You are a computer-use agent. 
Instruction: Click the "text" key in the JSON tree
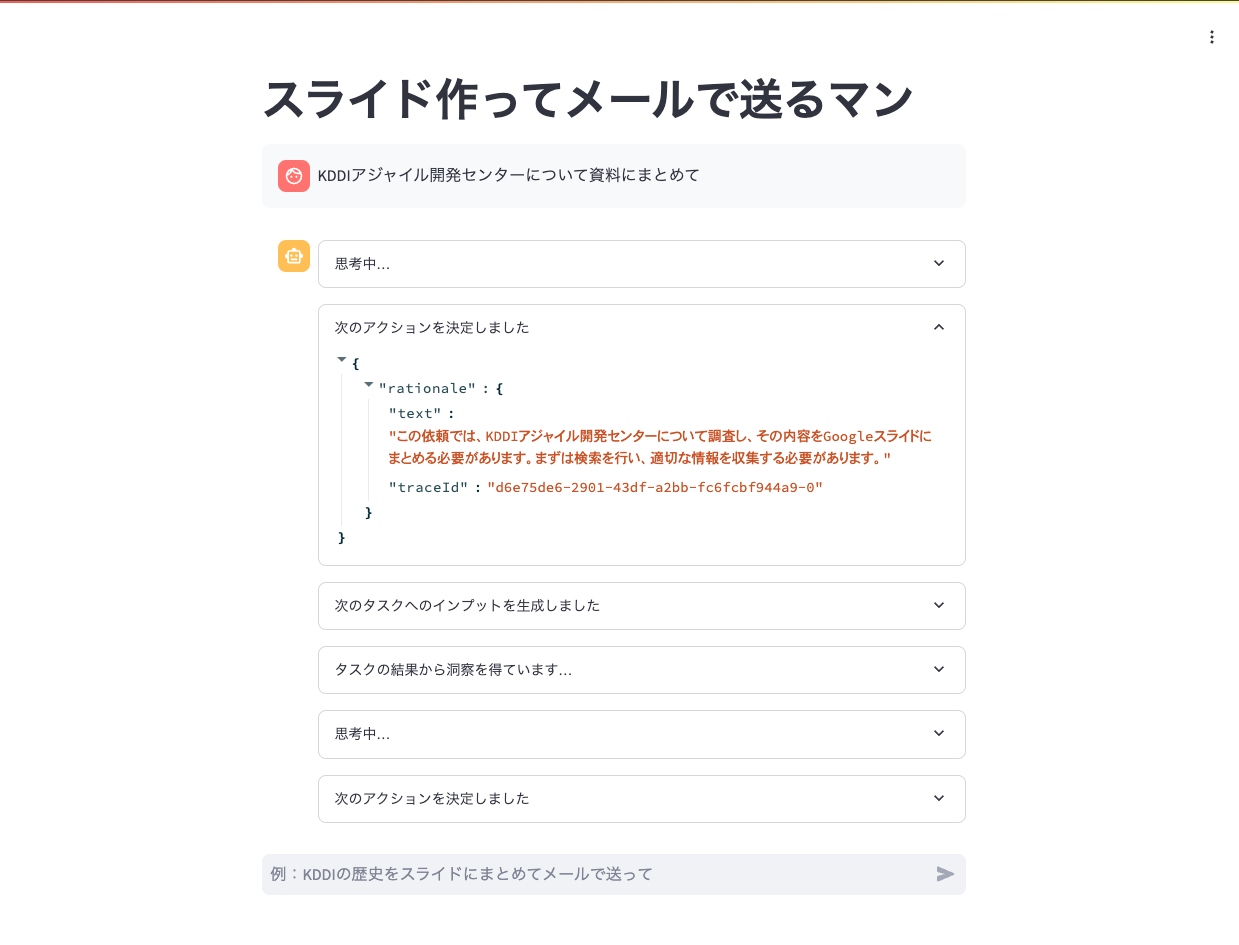click(412, 413)
